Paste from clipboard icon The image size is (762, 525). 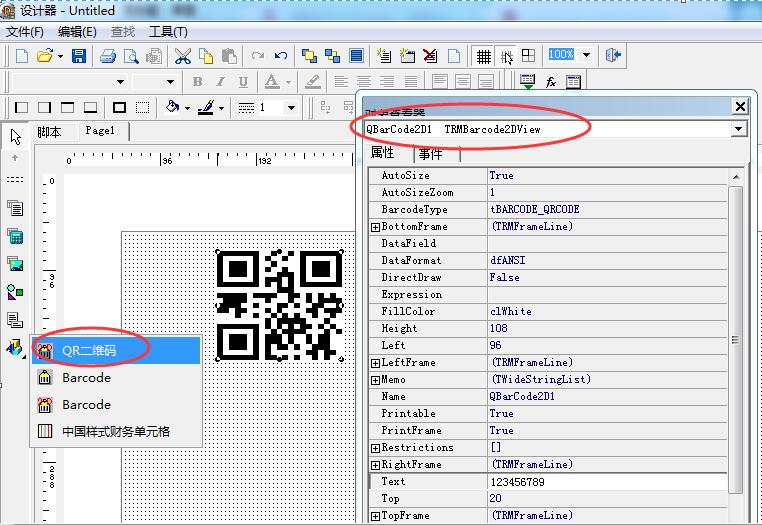pos(229,56)
